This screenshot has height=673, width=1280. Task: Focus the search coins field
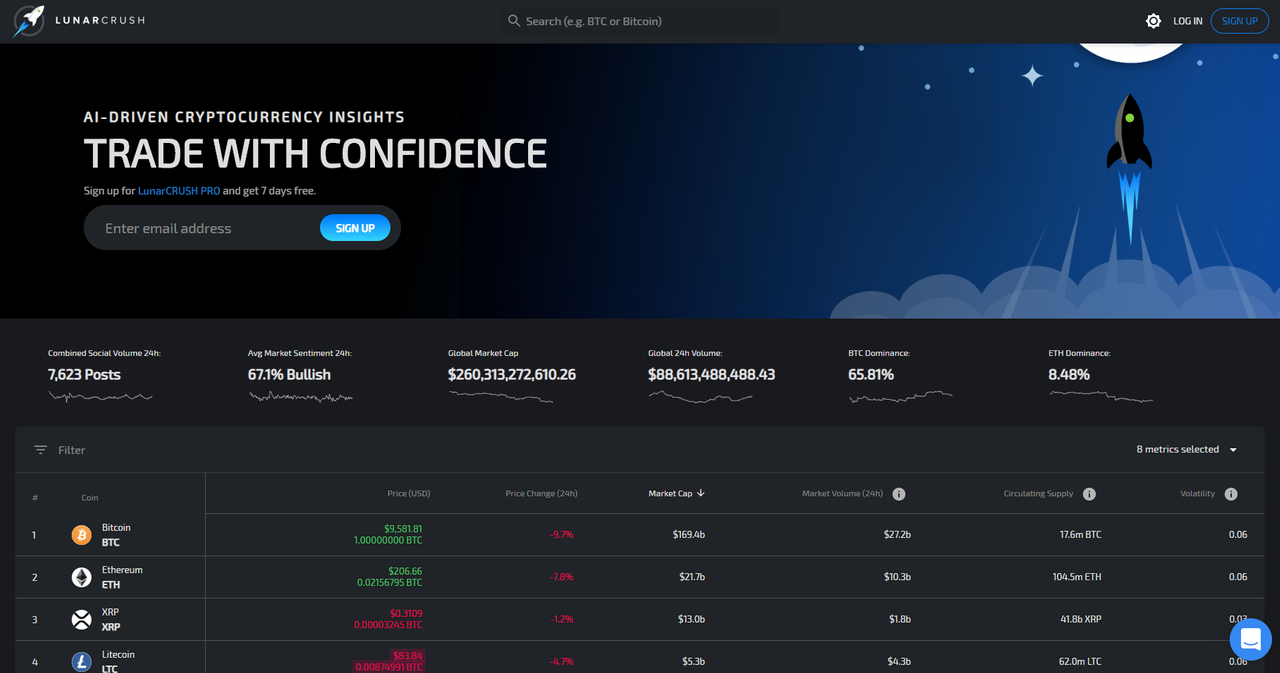tap(640, 21)
